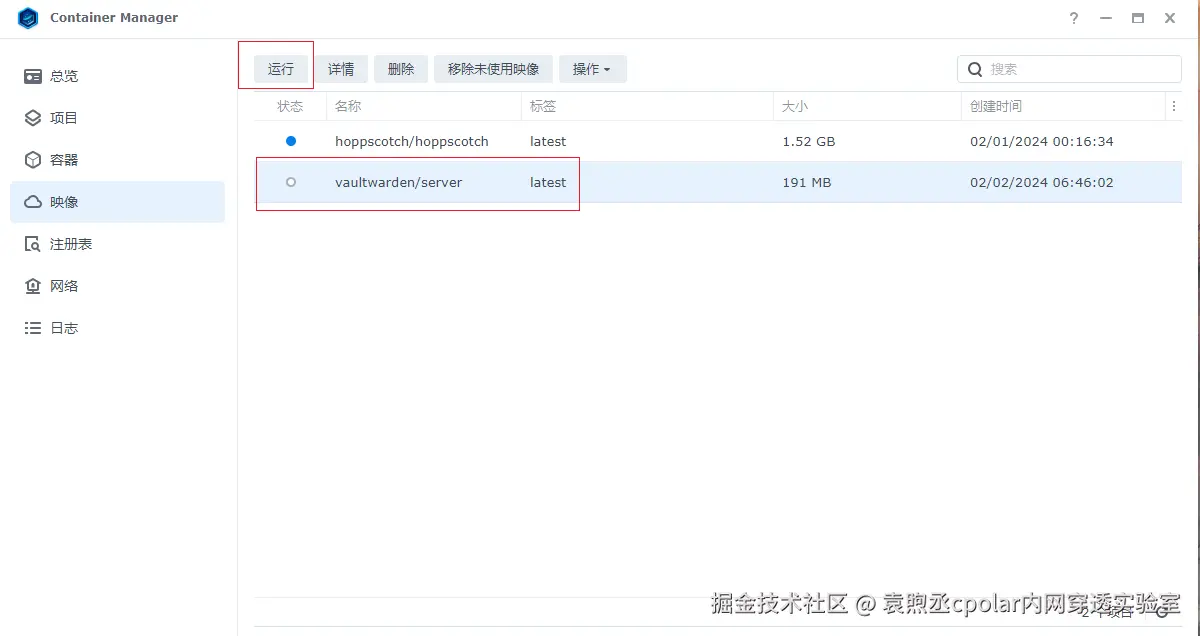Select hoppscotch/hoppscotch image name
1200x636 pixels.
412,141
